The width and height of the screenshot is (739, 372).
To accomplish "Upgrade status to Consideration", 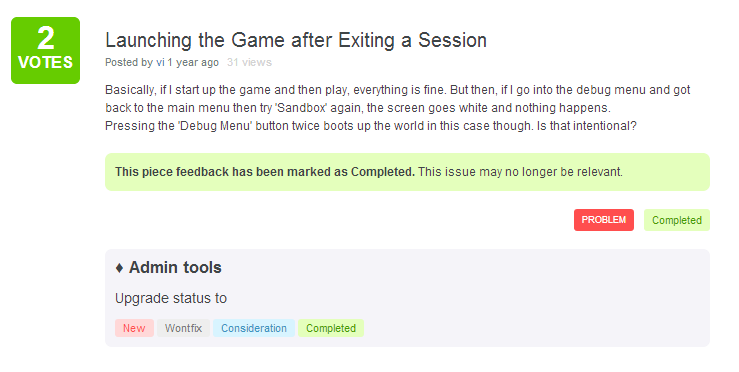I will pos(254,328).
